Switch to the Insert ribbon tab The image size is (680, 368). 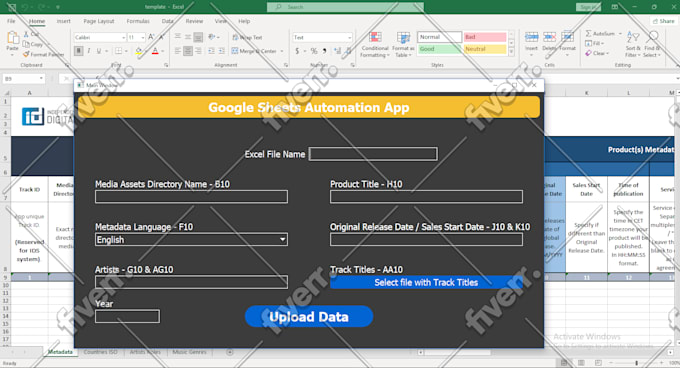63,21
